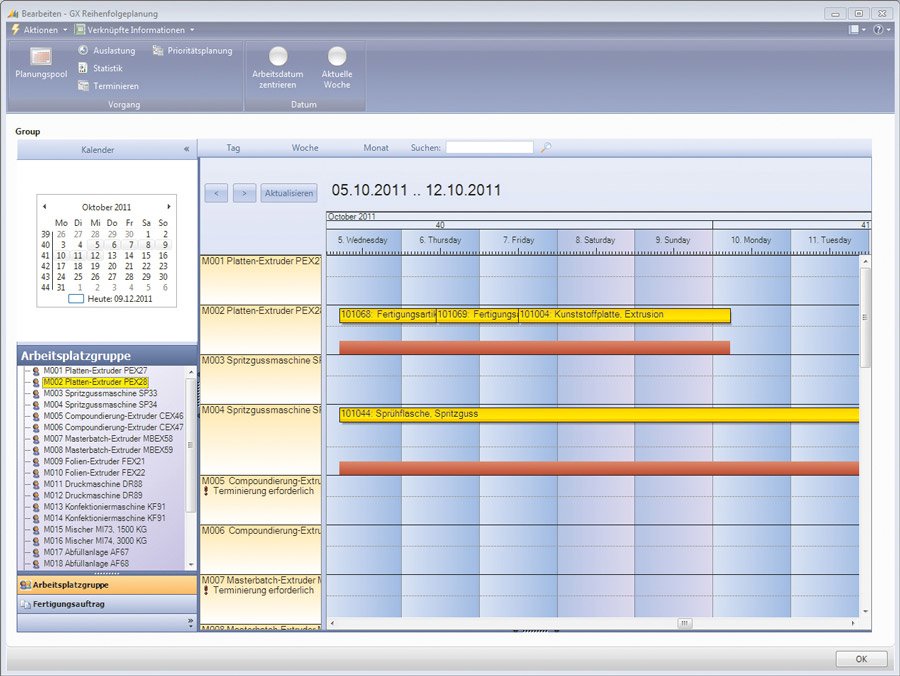The image size is (900, 676).
Task: Click the 7. Friday column header
Action: tap(518, 240)
